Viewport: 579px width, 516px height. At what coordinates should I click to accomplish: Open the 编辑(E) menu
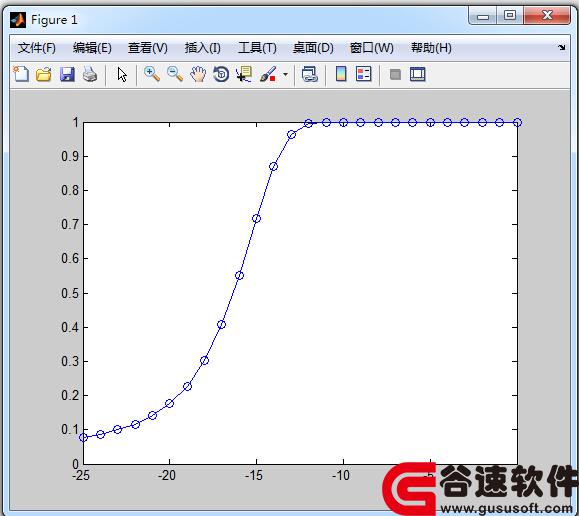click(92, 48)
